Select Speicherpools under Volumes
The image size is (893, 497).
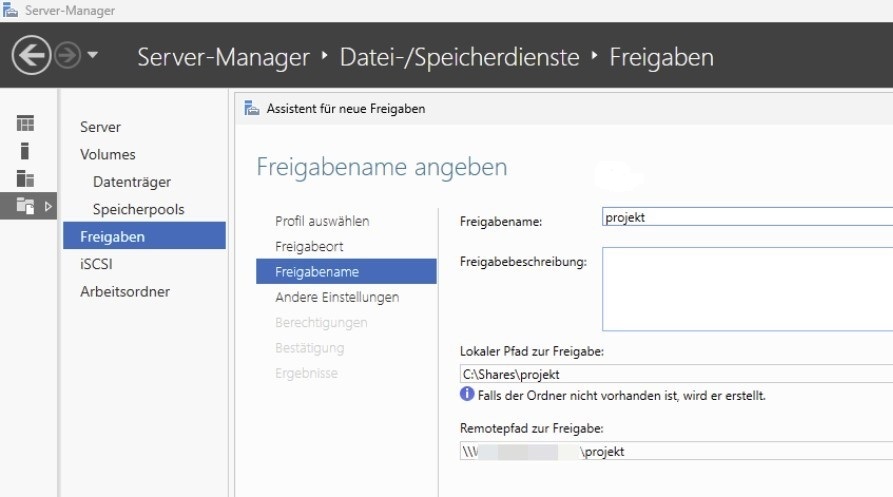pyautogui.click(x=138, y=209)
